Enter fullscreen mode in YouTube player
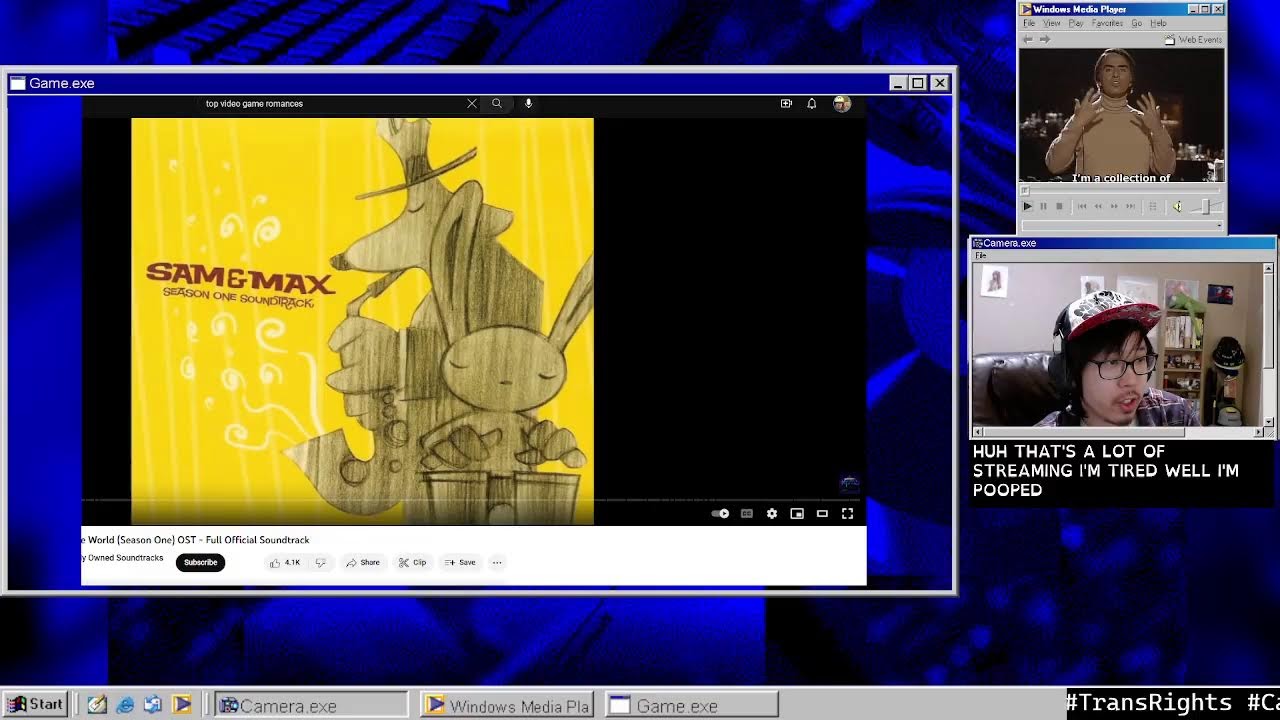The width and height of the screenshot is (1280, 720). [x=847, y=514]
